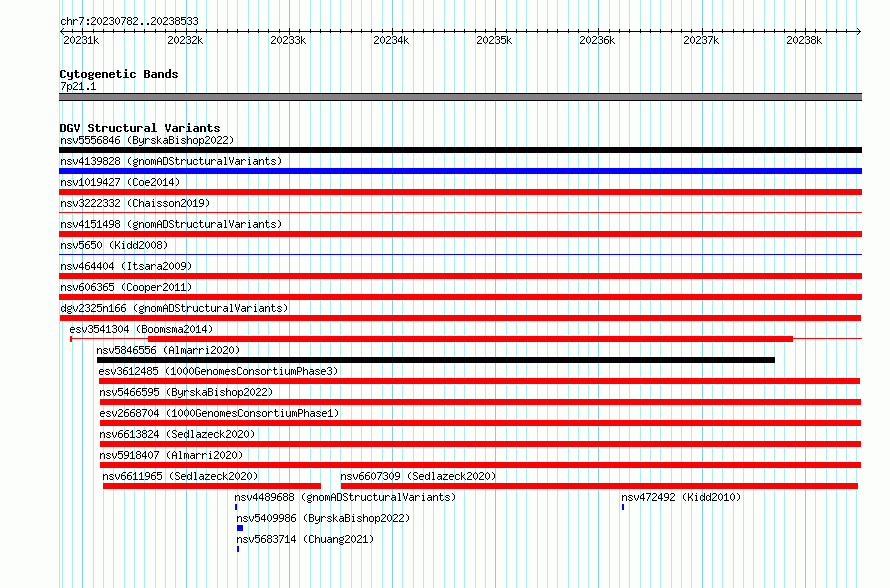
Task: Click the nsv4139828 (gnomADStructuralVariants) label
Action: pos(171,161)
